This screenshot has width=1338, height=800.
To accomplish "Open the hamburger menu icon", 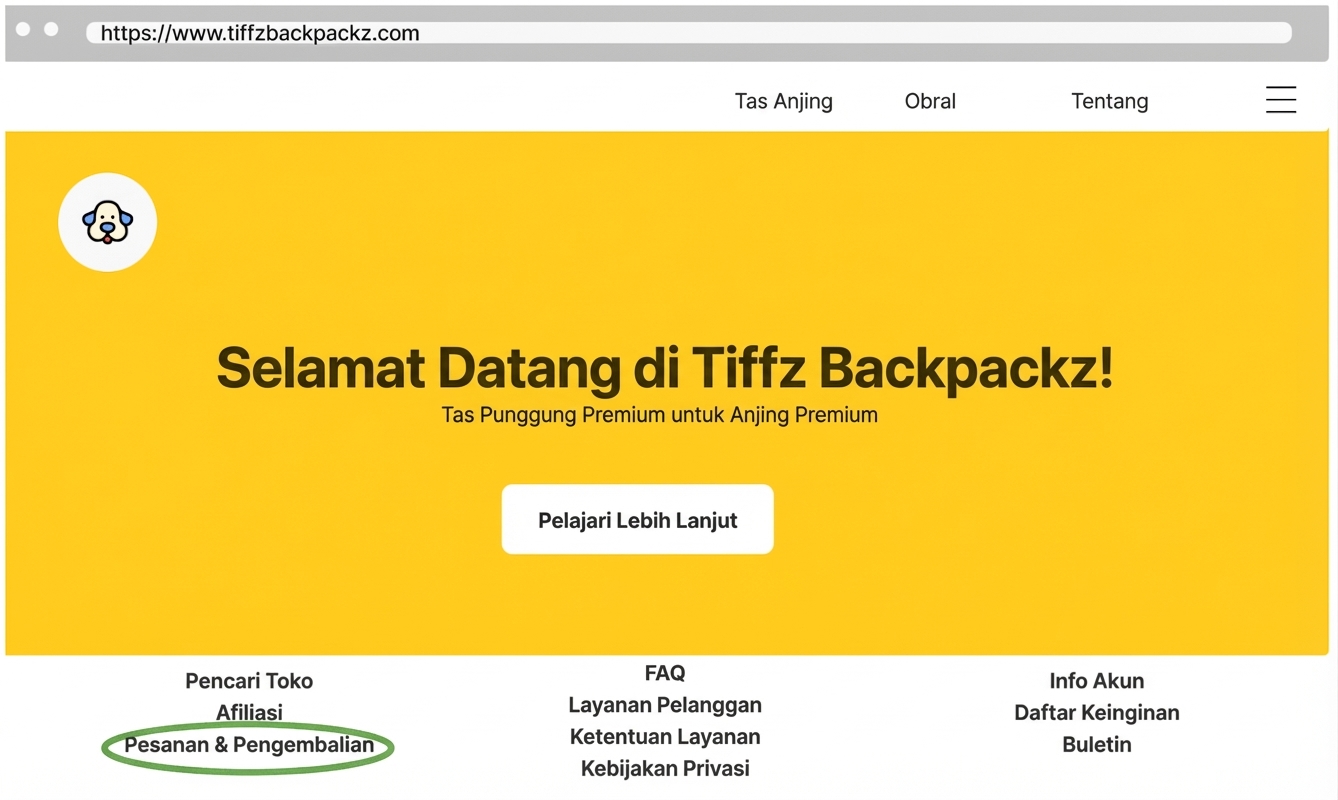I will point(1281,100).
